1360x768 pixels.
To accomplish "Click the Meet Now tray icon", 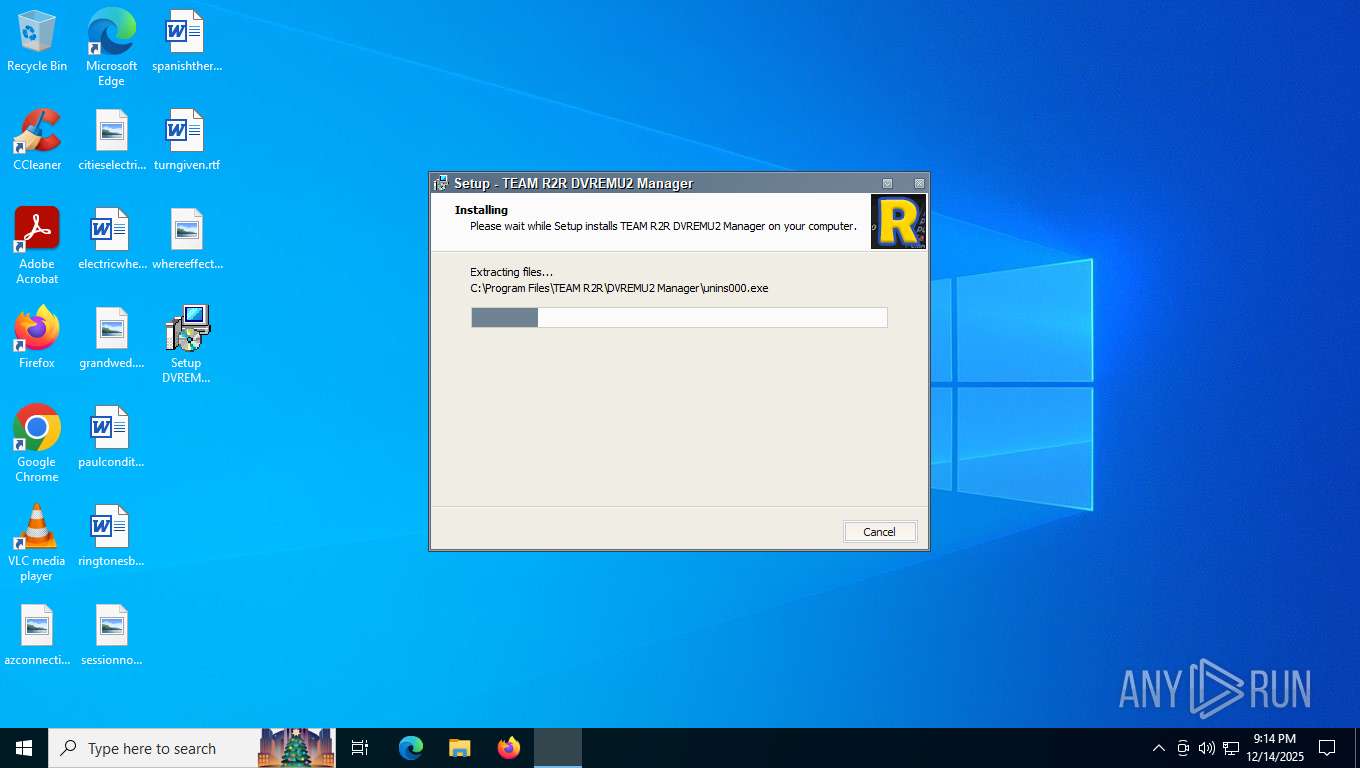I will click(x=1183, y=748).
